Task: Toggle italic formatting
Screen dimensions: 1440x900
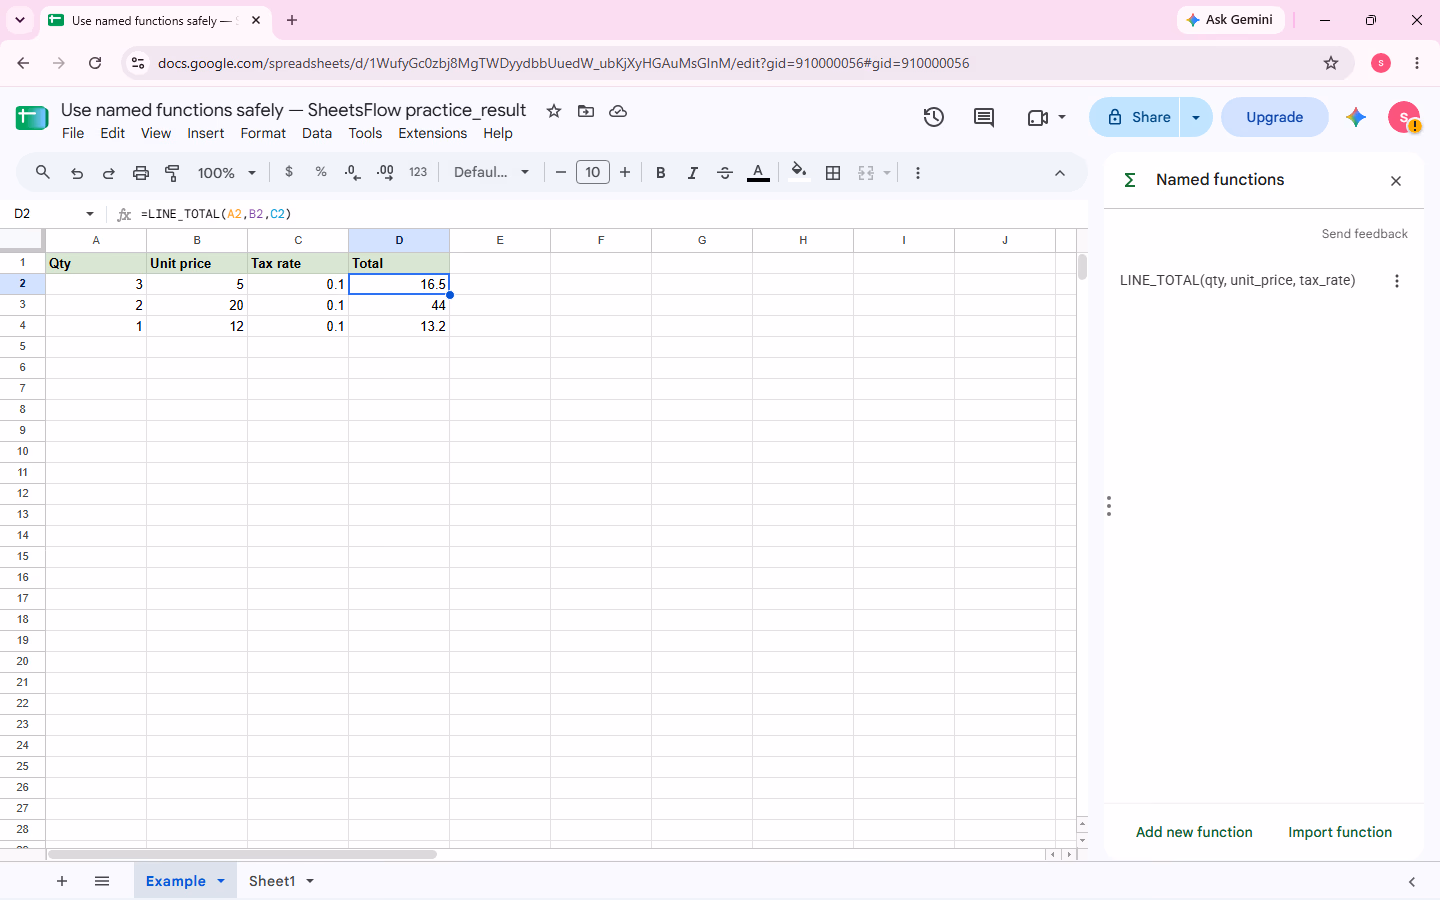Action: 692,173
